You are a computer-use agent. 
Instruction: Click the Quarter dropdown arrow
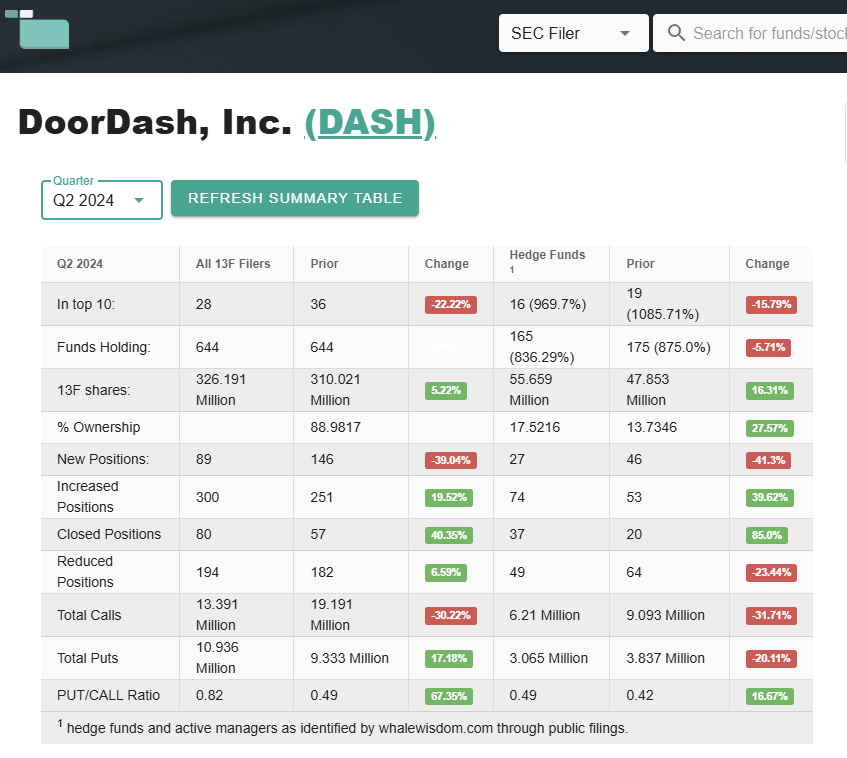tap(139, 200)
